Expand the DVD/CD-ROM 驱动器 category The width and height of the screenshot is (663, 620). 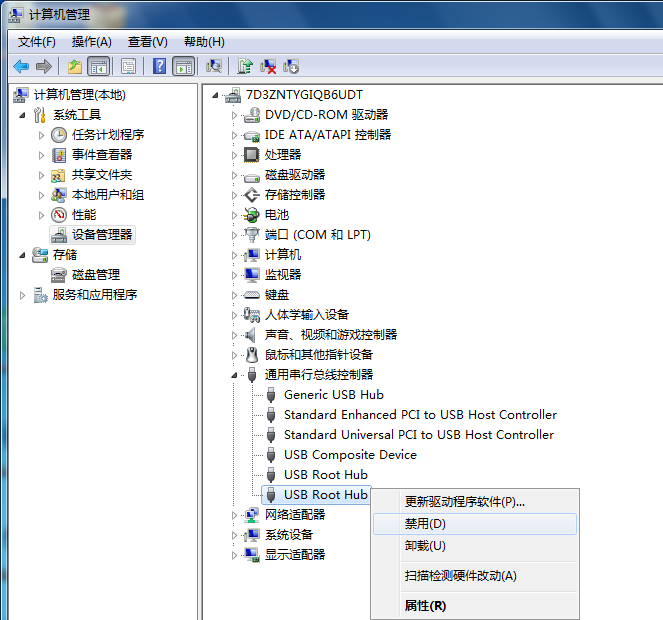click(235, 115)
